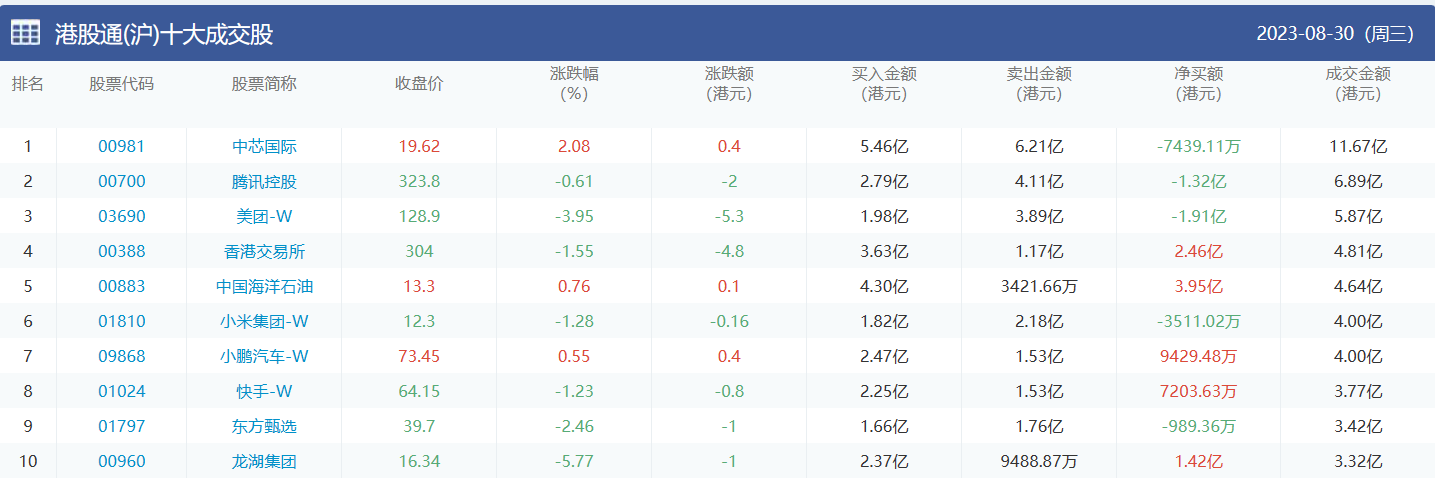Select the 中国海洋石油 stock name
The image size is (1435, 478).
click(264, 286)
